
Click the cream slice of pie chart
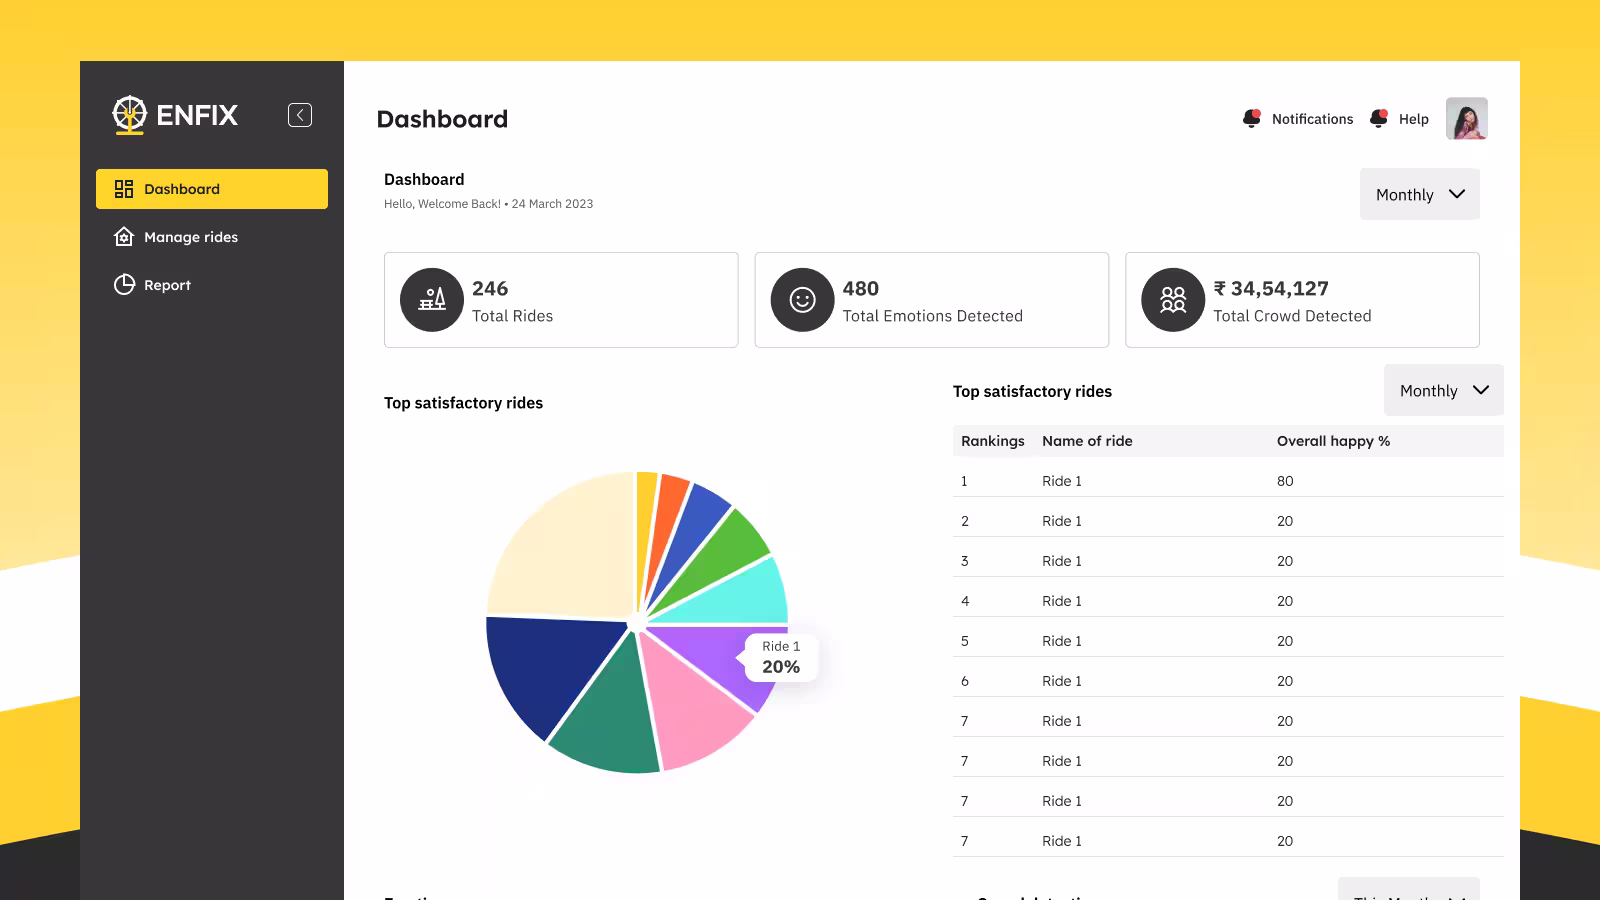(570, 553)
